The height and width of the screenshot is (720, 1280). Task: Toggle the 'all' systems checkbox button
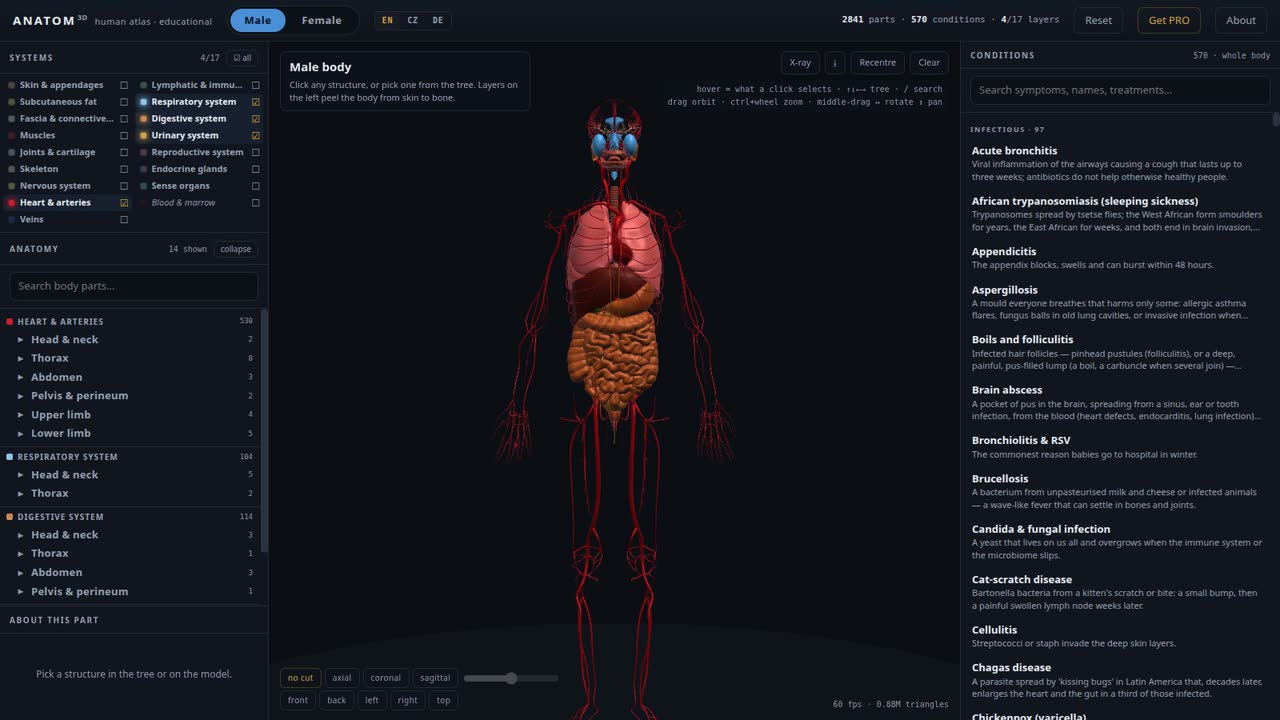242,58
